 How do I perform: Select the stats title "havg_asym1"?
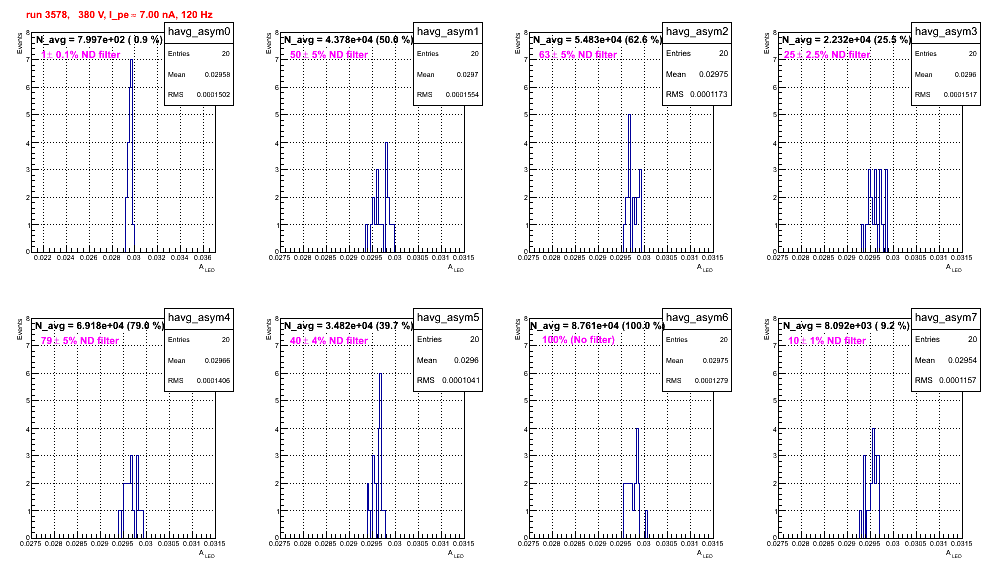pyautogui.click(x=448, y=32)
